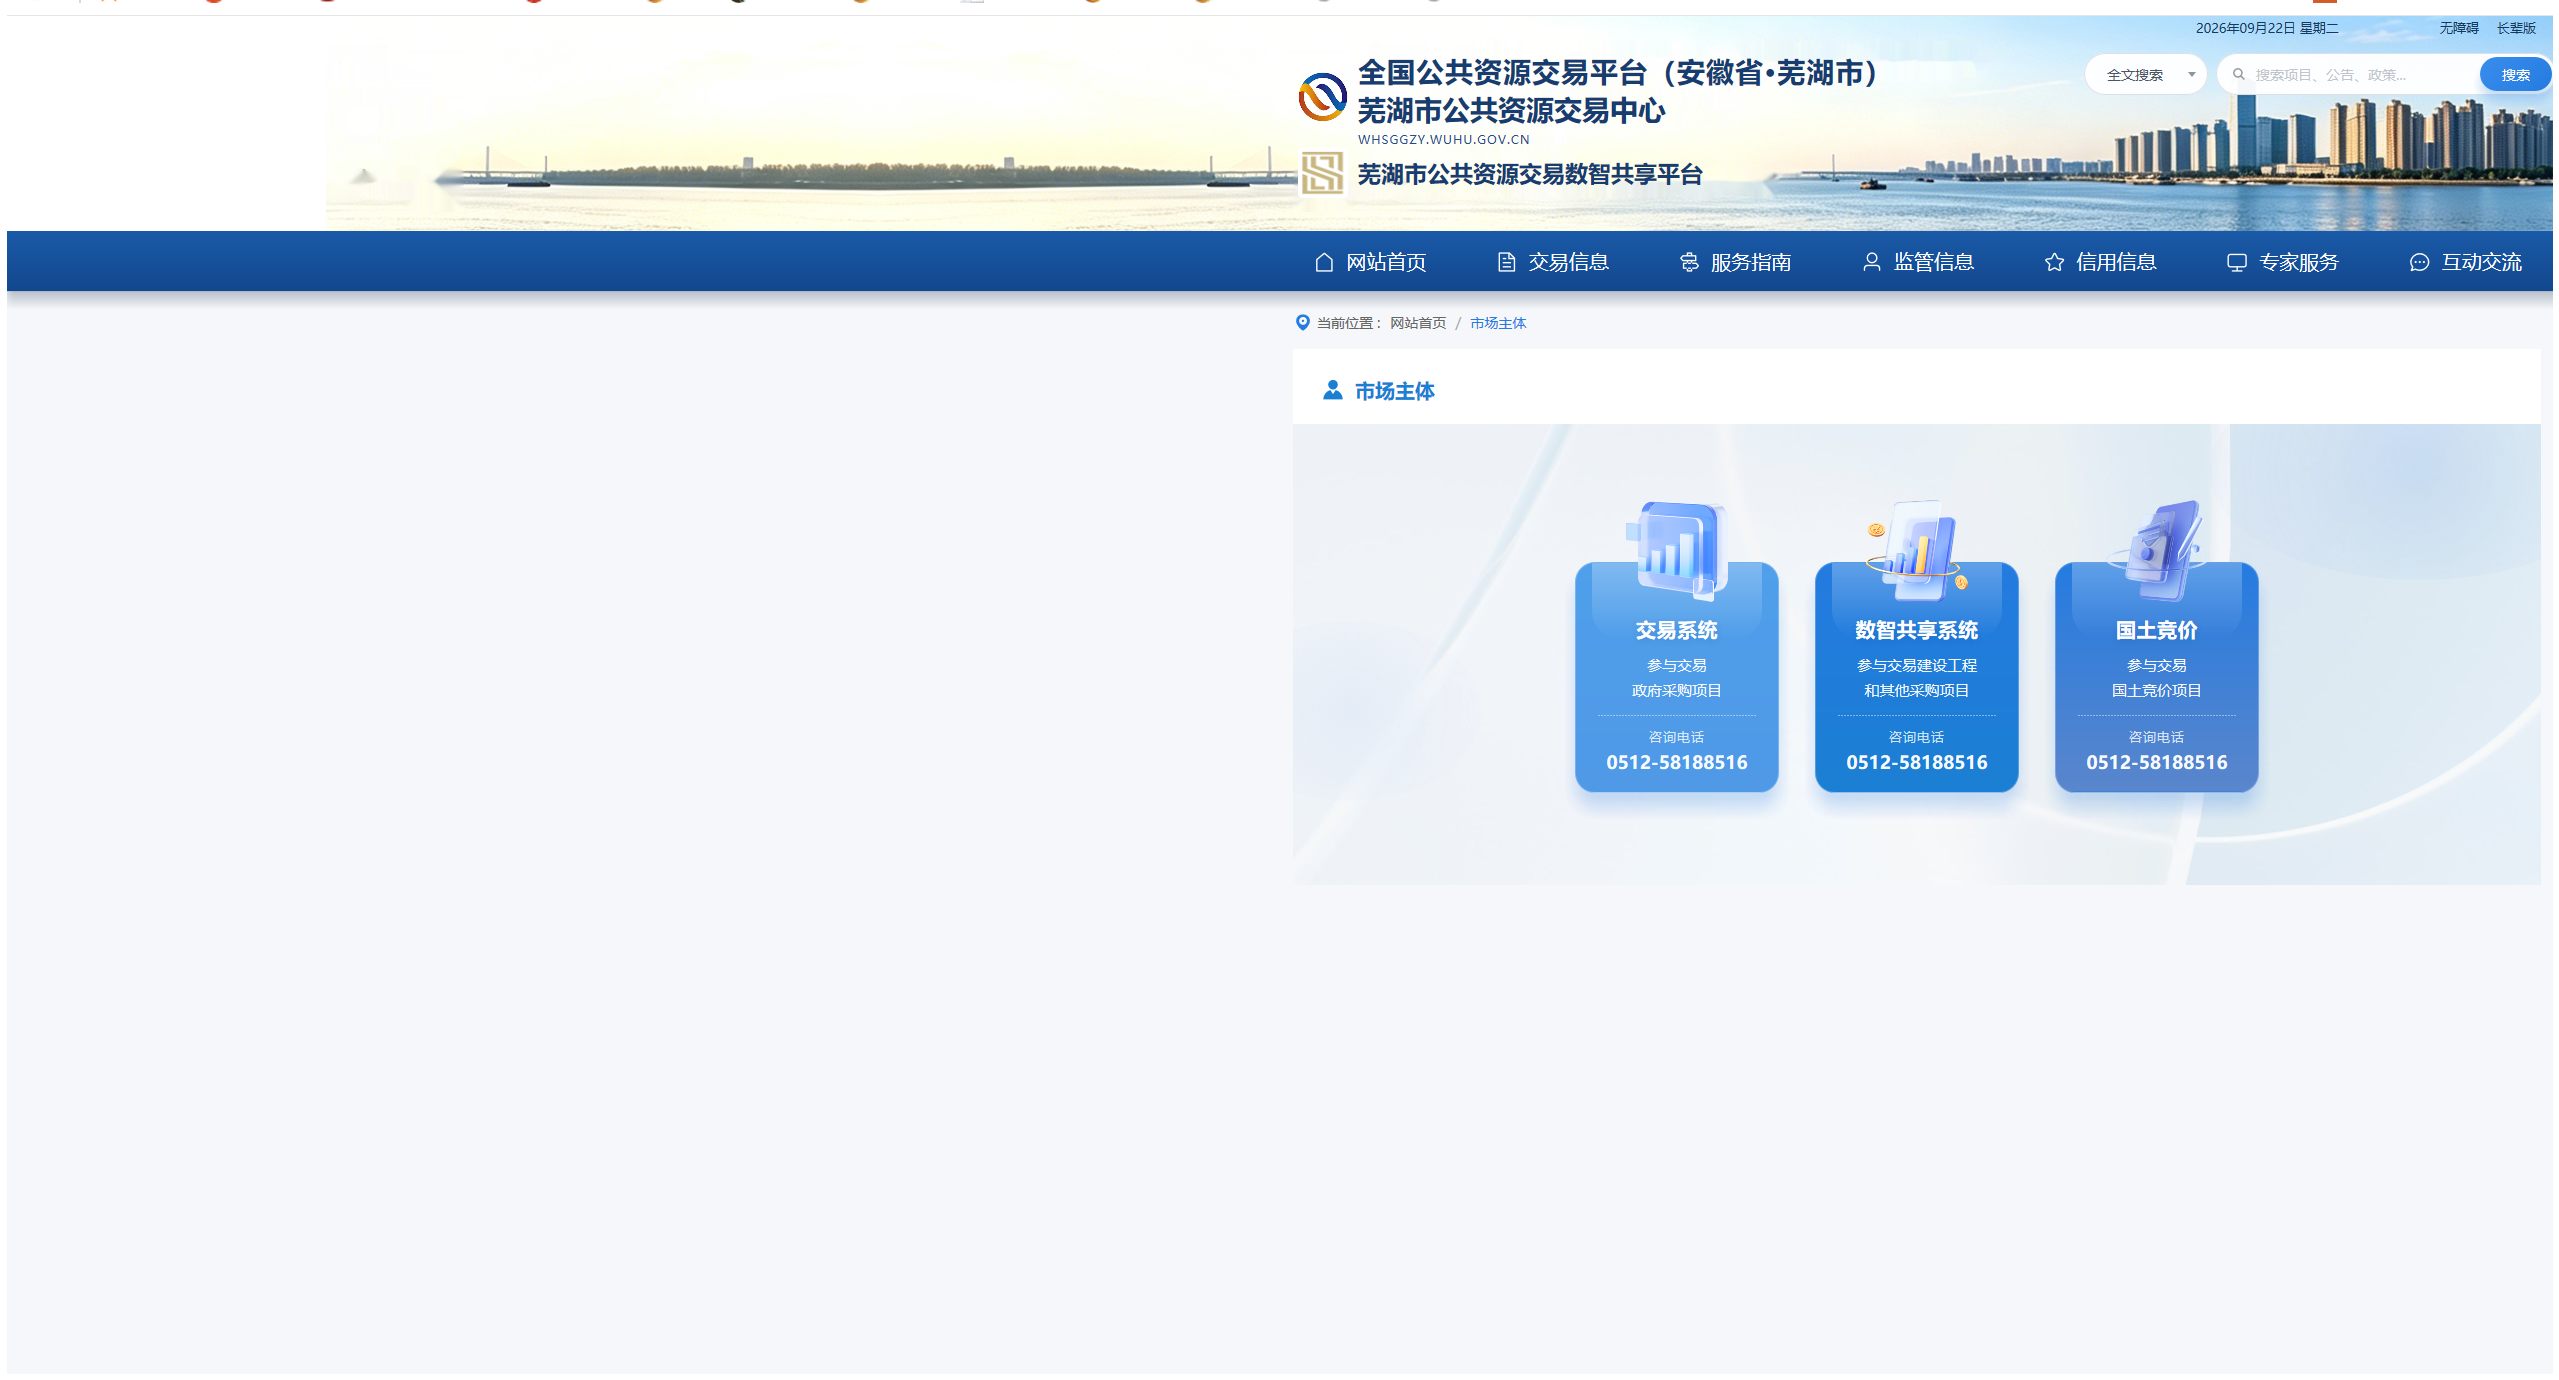The height and width of the screenshot is (1380, 2559).
Task: Open the 交易系统 card's chart icon
Action: [x=1677, y=550]
